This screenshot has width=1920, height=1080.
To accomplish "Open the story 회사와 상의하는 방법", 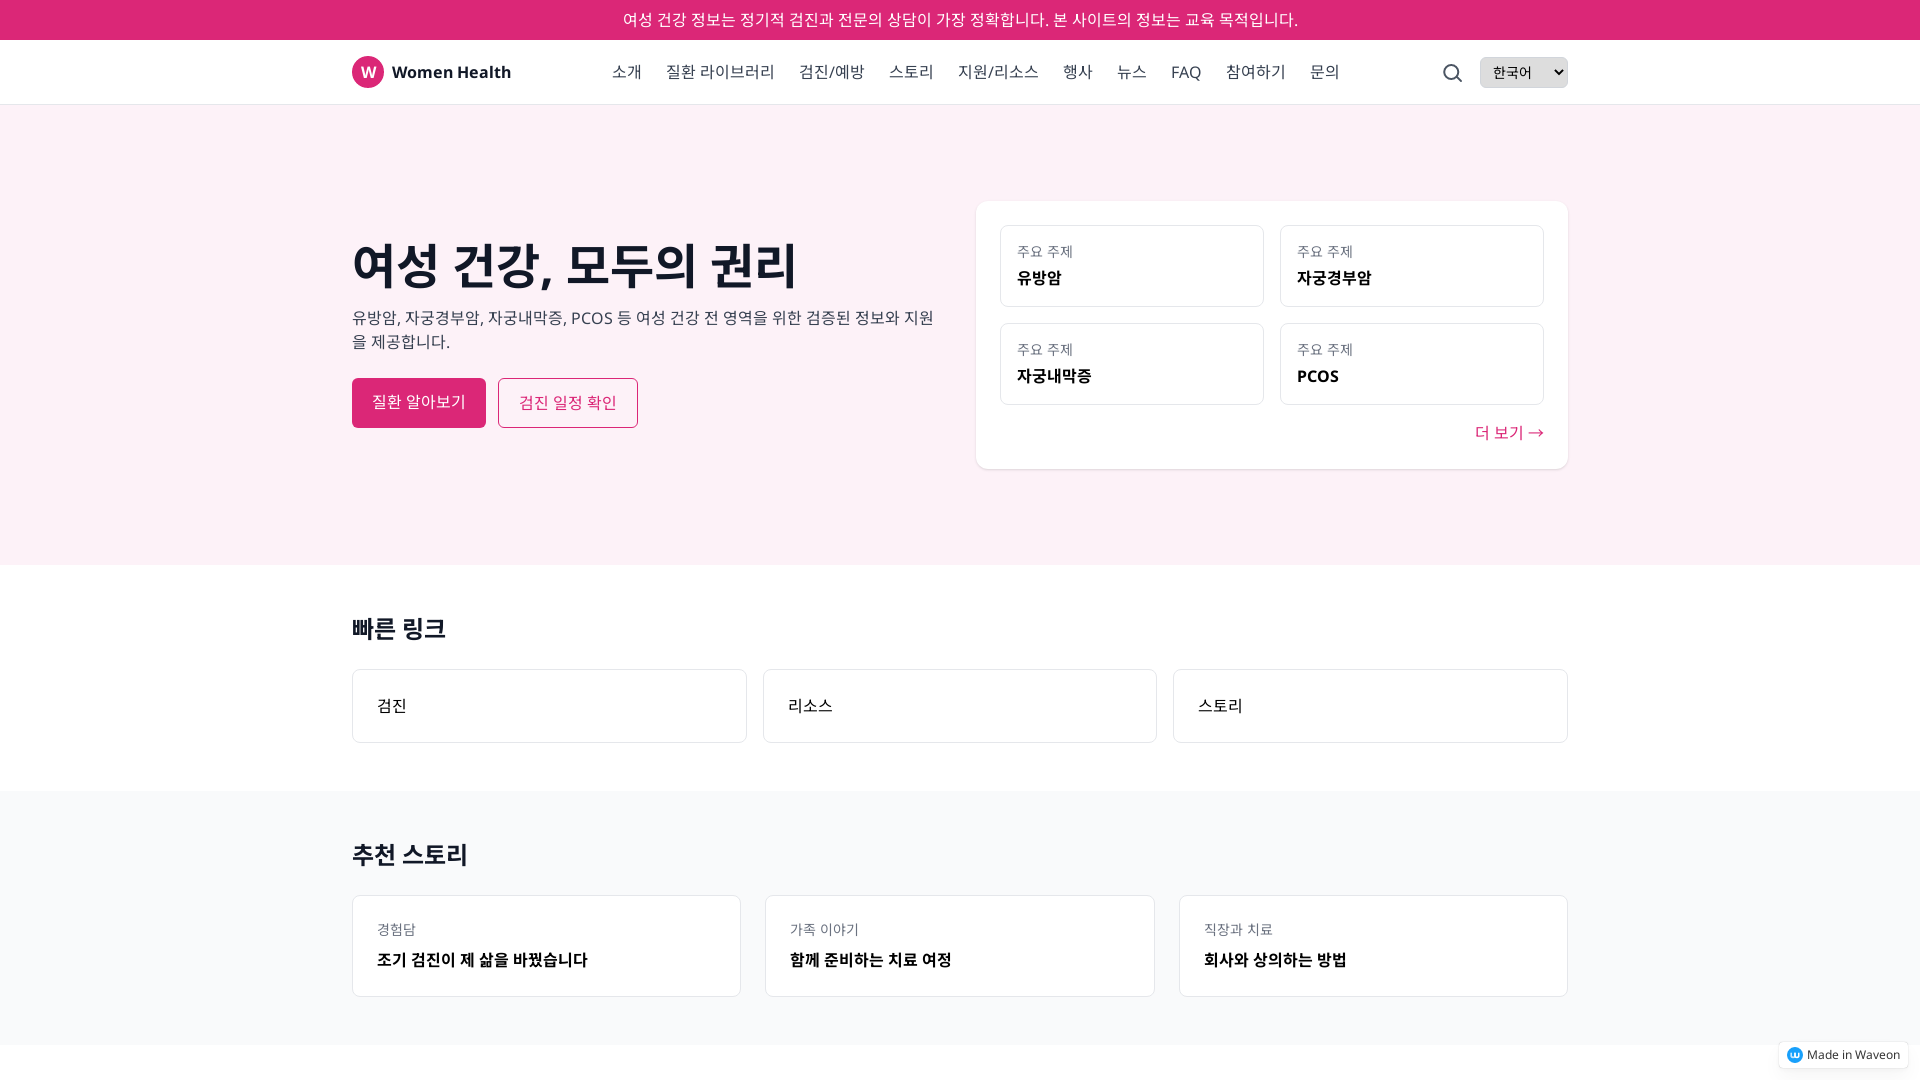I will pos(1373,945).
